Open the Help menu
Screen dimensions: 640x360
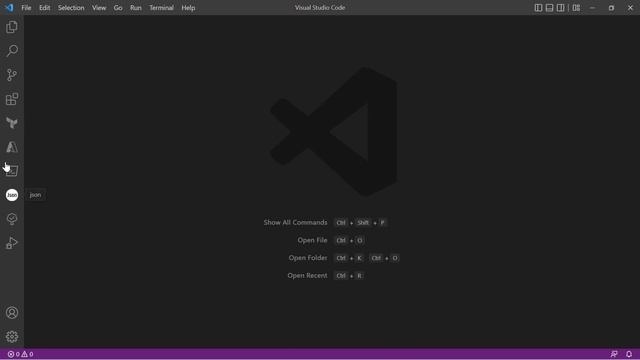188,8
